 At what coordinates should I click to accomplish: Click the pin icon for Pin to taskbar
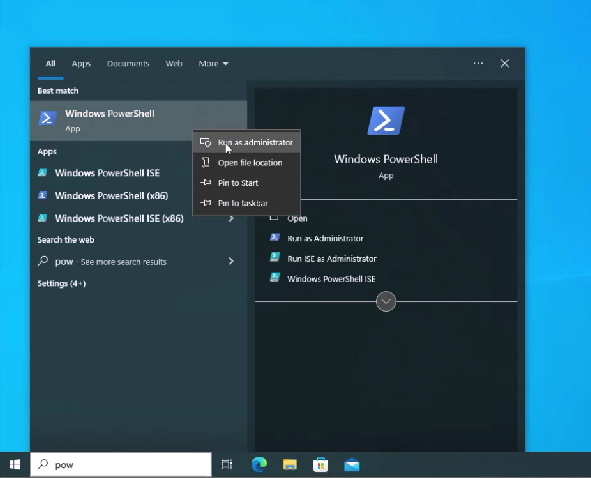[x=205, y=203]
